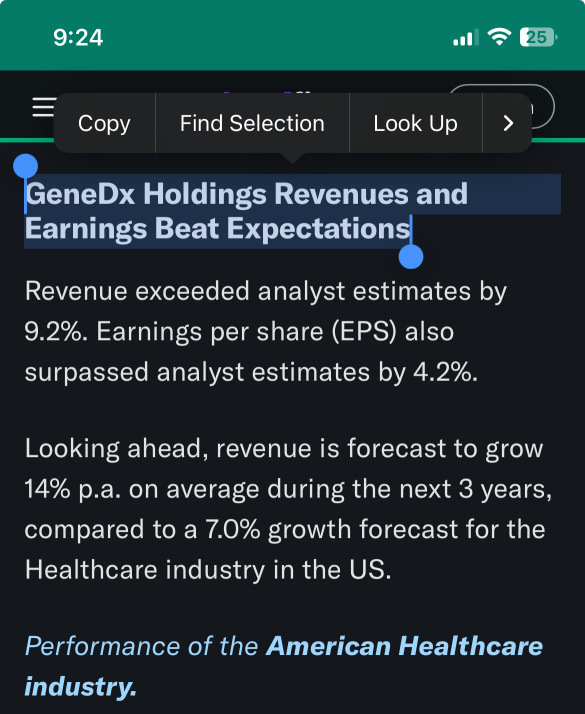The height and width of the screenshot is (714, 585).
Task: Tap the word industry in the link
Action: 81,686
